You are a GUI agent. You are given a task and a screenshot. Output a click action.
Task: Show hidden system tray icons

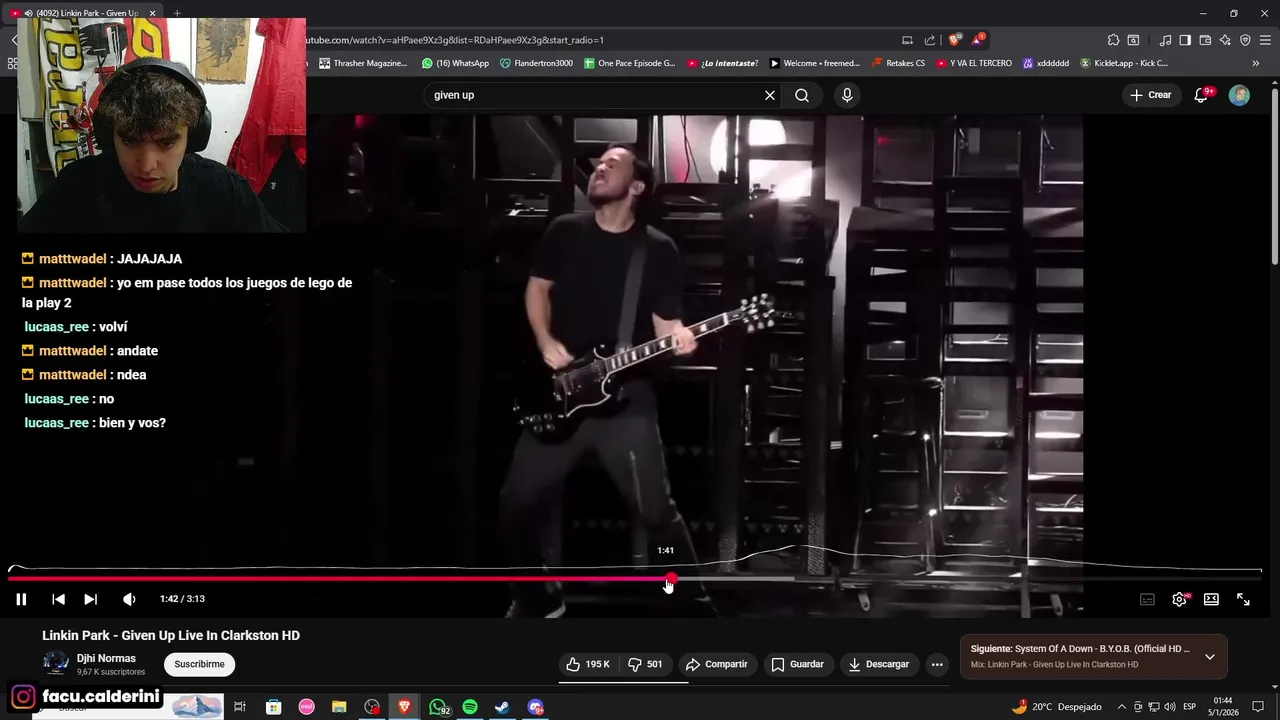(1121, 707)
